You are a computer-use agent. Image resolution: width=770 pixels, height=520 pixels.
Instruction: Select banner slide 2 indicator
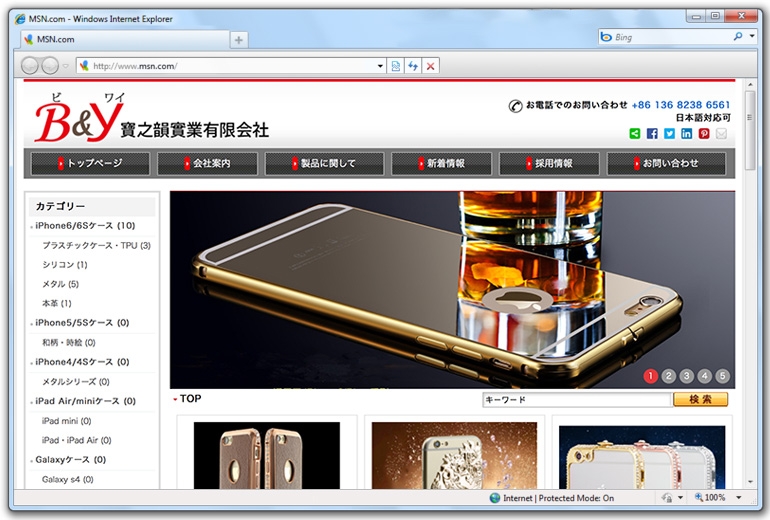668,376
